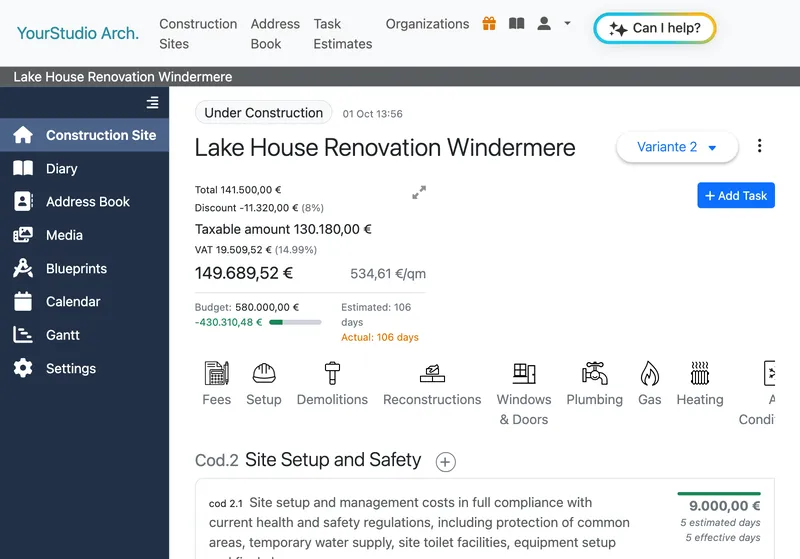Click the Address Book contact icon in sidebar
Image resolution: width=800 pixels, height=559 pixels.
(23, 201)
